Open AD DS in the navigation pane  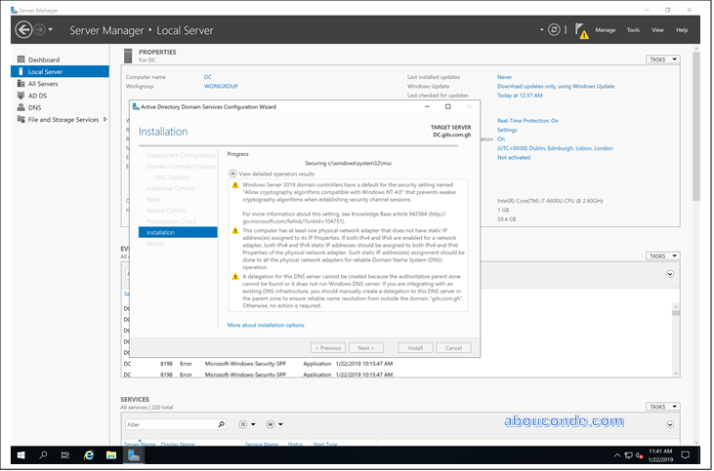tap(37, 96)
